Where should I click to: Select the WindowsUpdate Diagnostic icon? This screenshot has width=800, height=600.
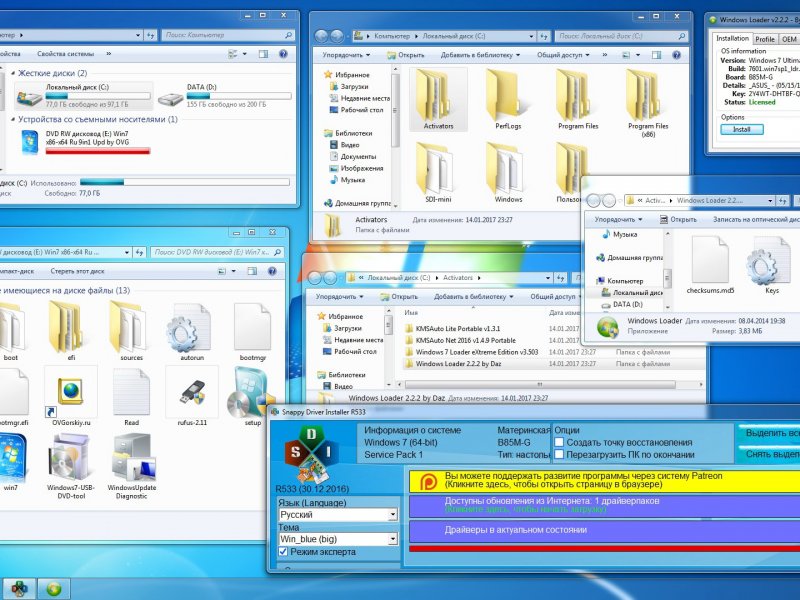click(x=132, y=465)
